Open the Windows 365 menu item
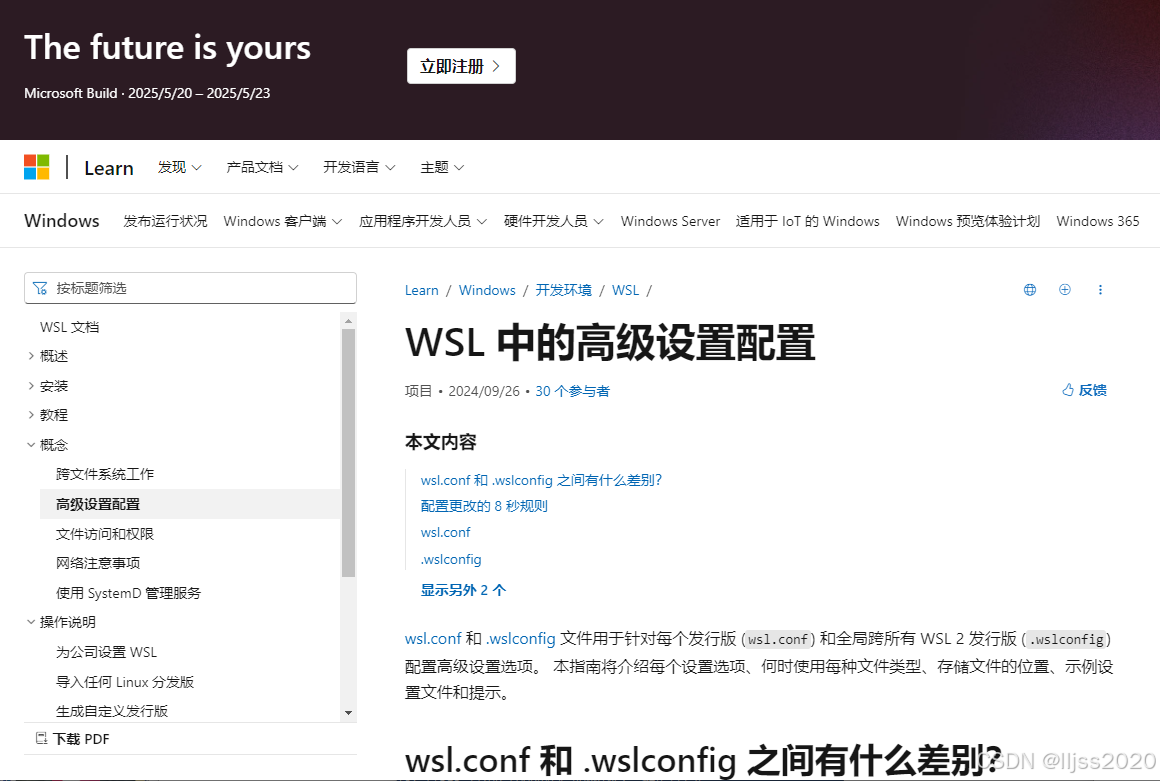 click(1098, 221)
